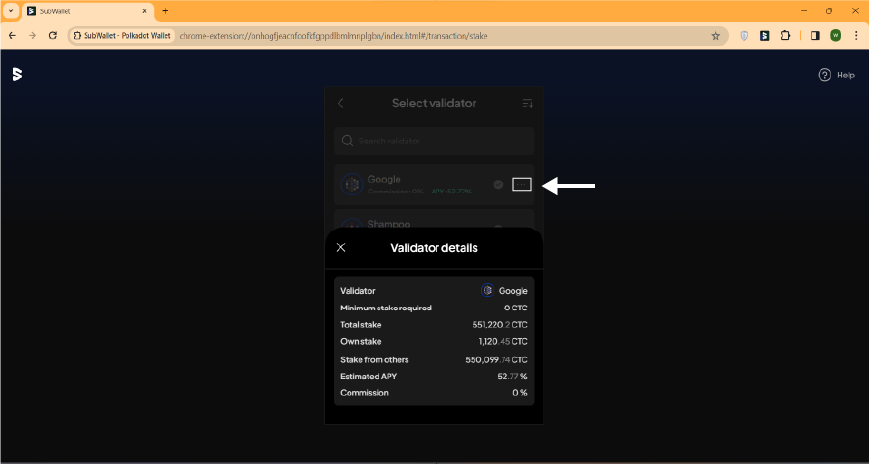Click the Estimated APY 52.77 % value
Viewport: 869px width, 464px height.
(x=512, y=376)
